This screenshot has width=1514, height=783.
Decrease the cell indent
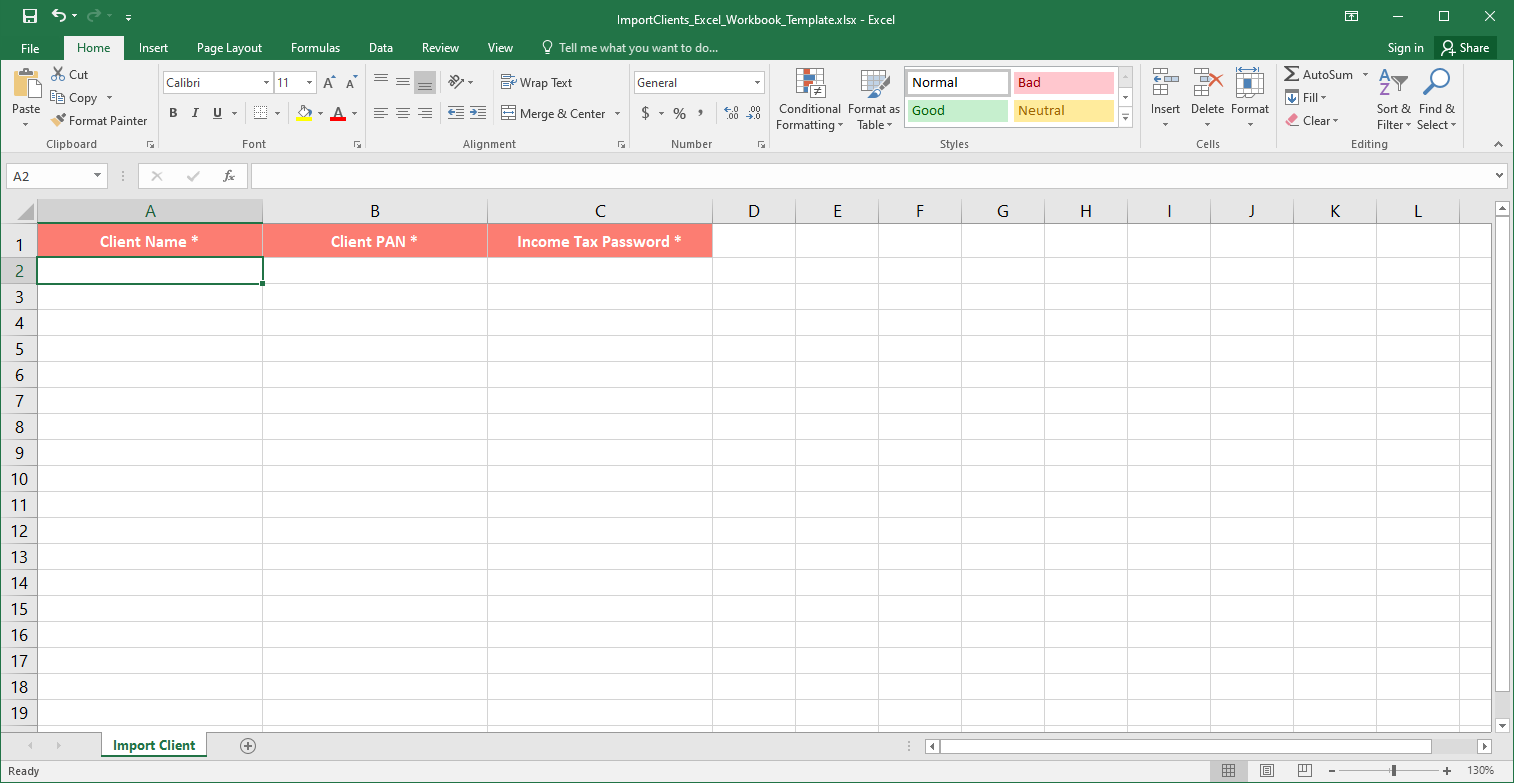[x=456, y=113]
